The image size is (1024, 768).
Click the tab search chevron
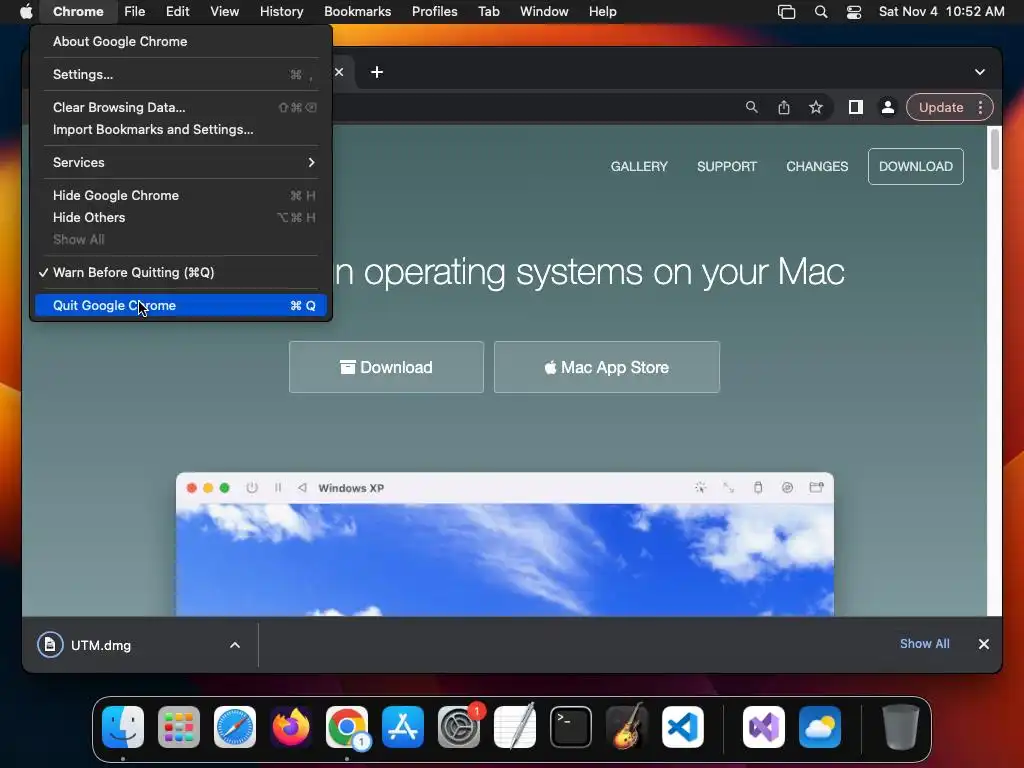(980, 72)
